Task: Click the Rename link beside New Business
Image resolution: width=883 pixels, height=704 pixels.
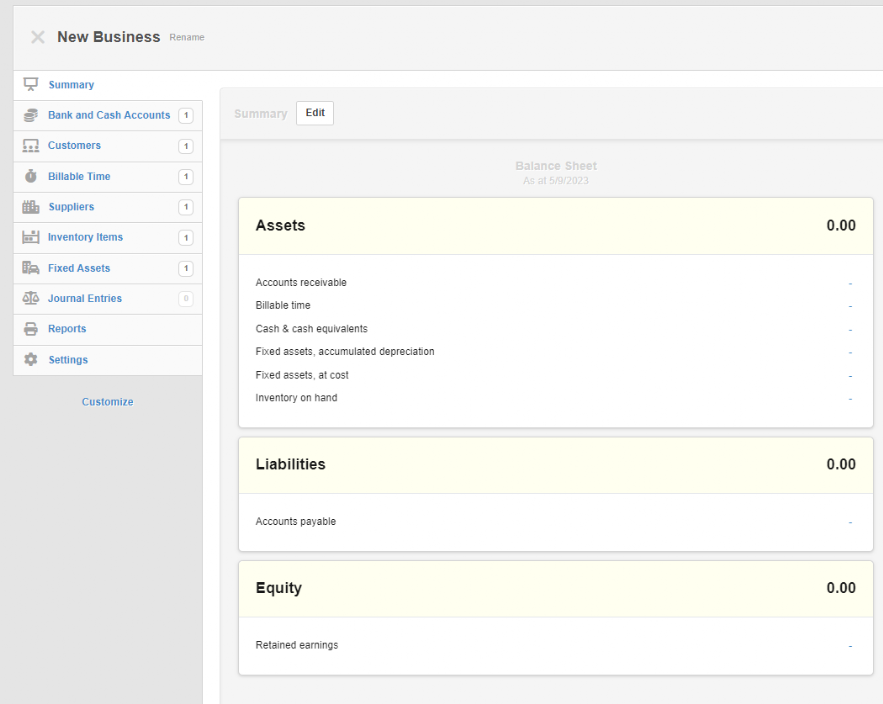Action: 187,37
